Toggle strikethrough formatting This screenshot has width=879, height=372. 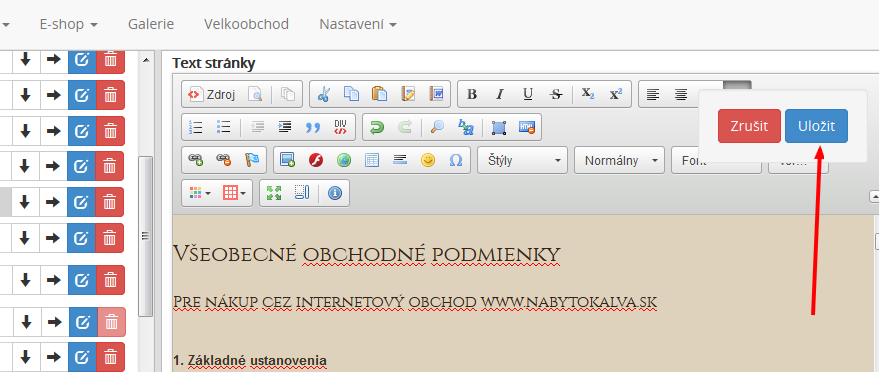click(x=556, y=94)
